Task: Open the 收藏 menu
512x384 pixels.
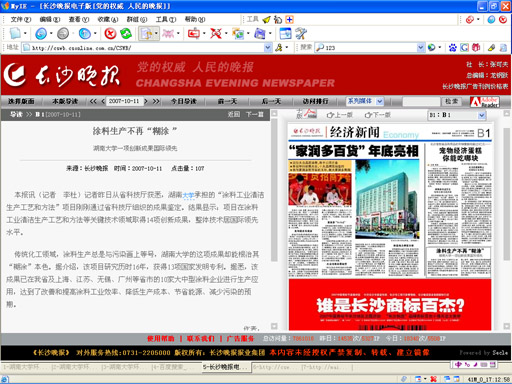Action: click(x=108, y=19)
